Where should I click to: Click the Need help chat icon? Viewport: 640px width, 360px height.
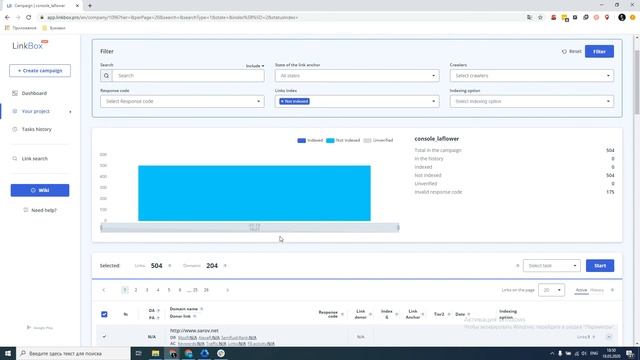(x=26, y=210)
